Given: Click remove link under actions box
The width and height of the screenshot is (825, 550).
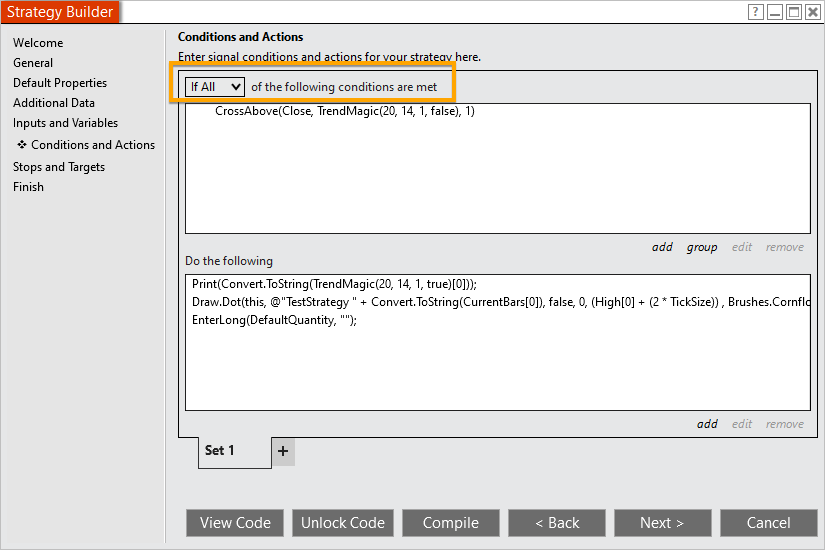Looking at the screenshot, I should [x=784, y=424].
